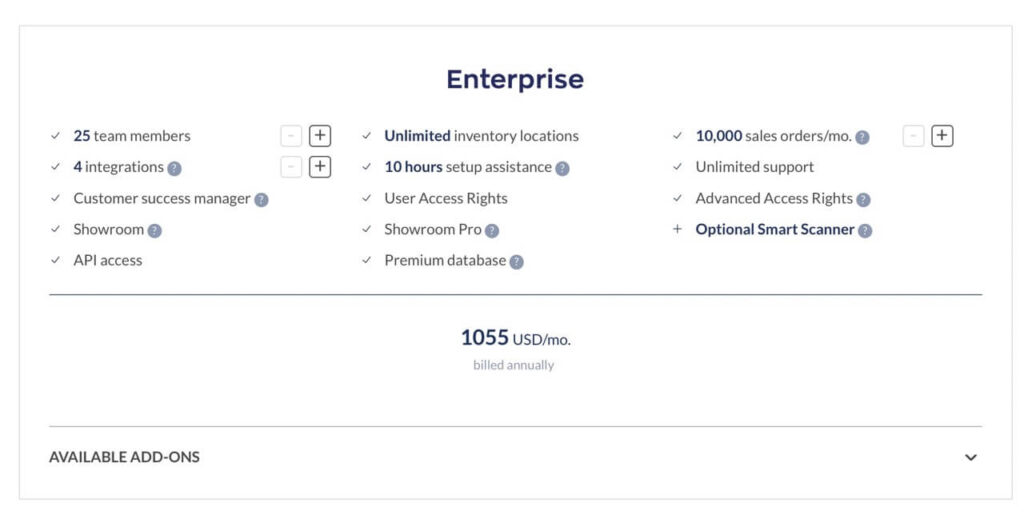Click help icon beside Showroom Pro
The height and width of the screenshot is (519, 1024).
[x=492, y=230]
